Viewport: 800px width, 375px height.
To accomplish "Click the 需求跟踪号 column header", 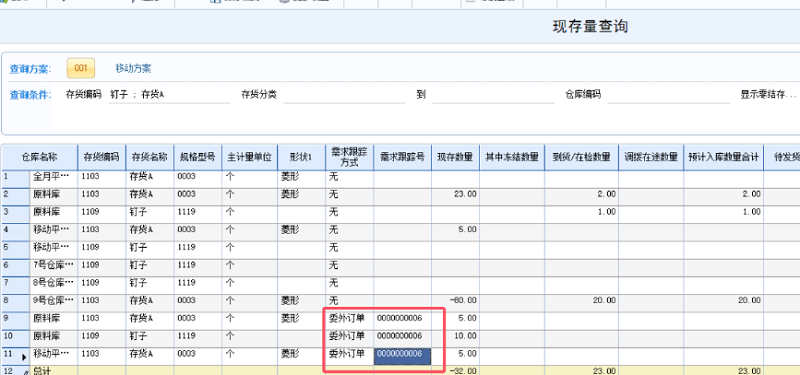I will [x=403, y=157].
